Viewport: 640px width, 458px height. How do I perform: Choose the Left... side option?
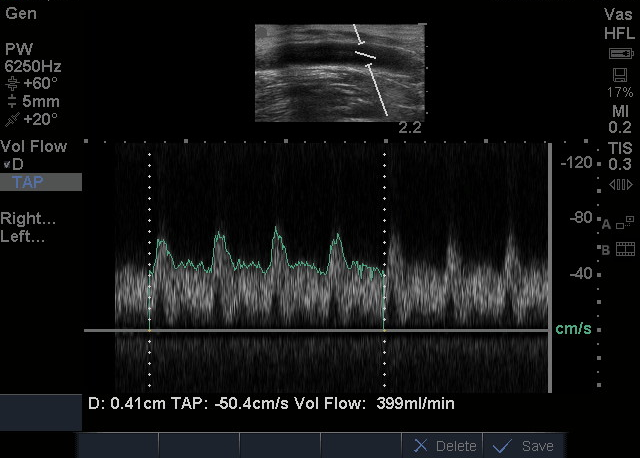tap(22, 236)
